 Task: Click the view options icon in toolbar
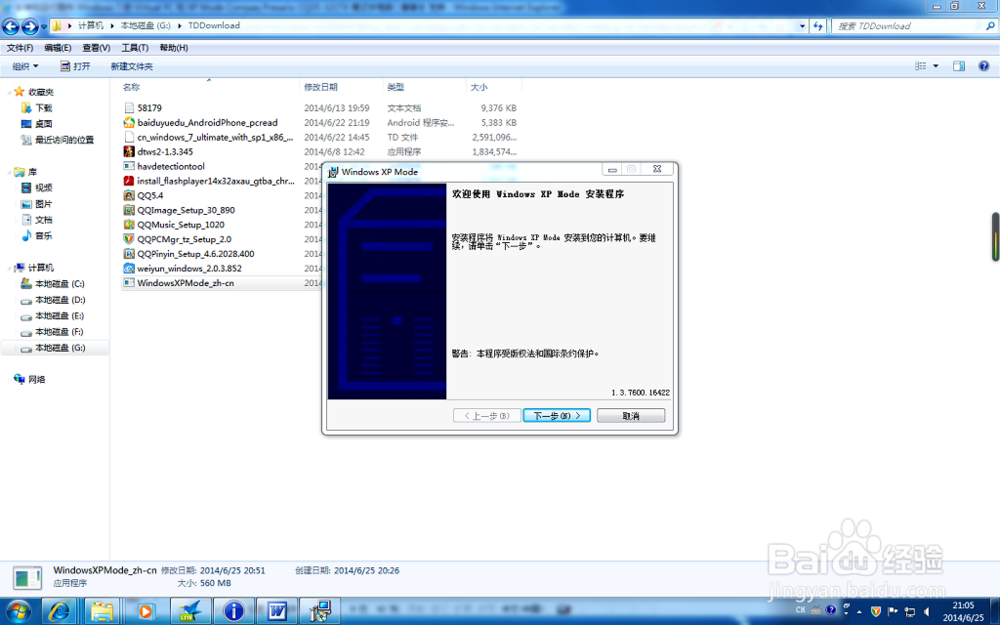point(920,66)
